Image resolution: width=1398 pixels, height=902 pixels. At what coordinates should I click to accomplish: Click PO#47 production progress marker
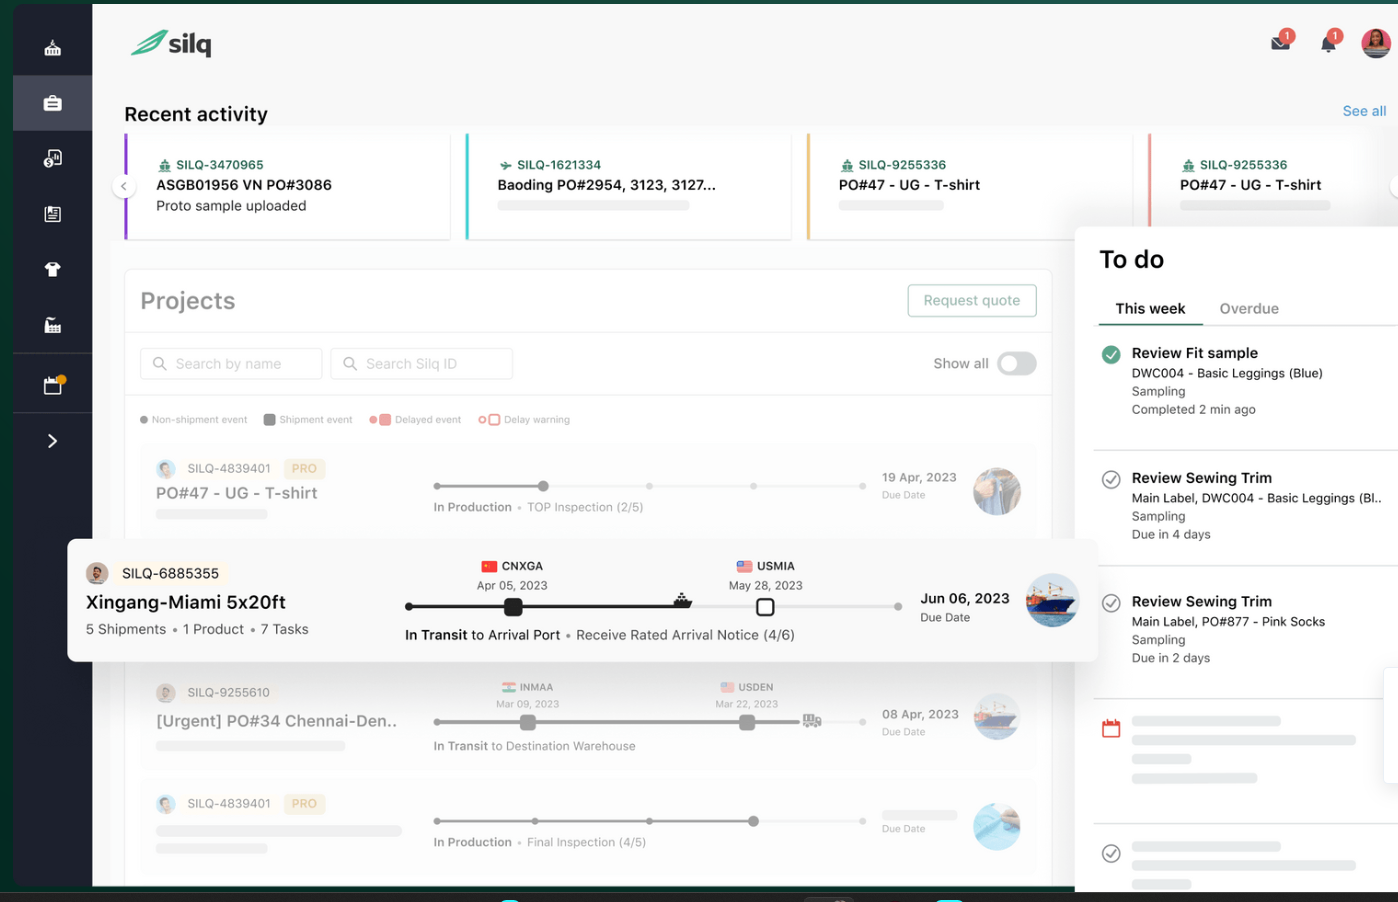543,486
